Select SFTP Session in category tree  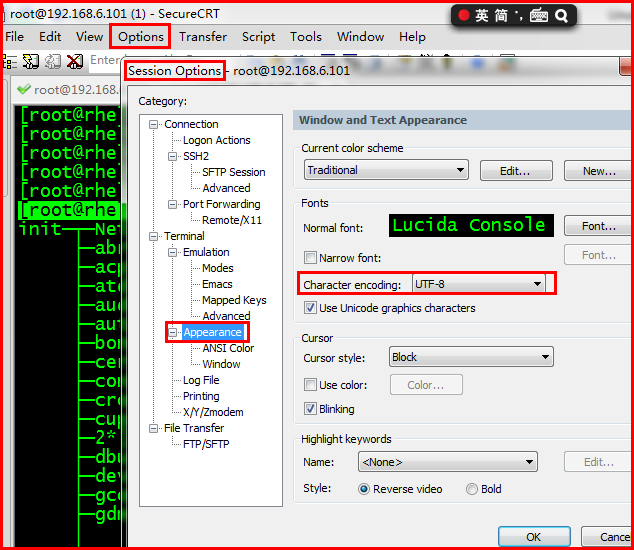pos(234,172)
